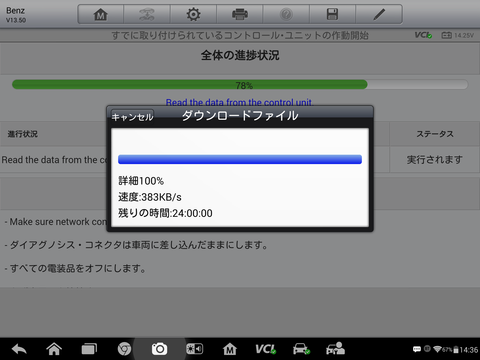Tap the 'Read the data from the' table row
480x360 pixels.
54,160
